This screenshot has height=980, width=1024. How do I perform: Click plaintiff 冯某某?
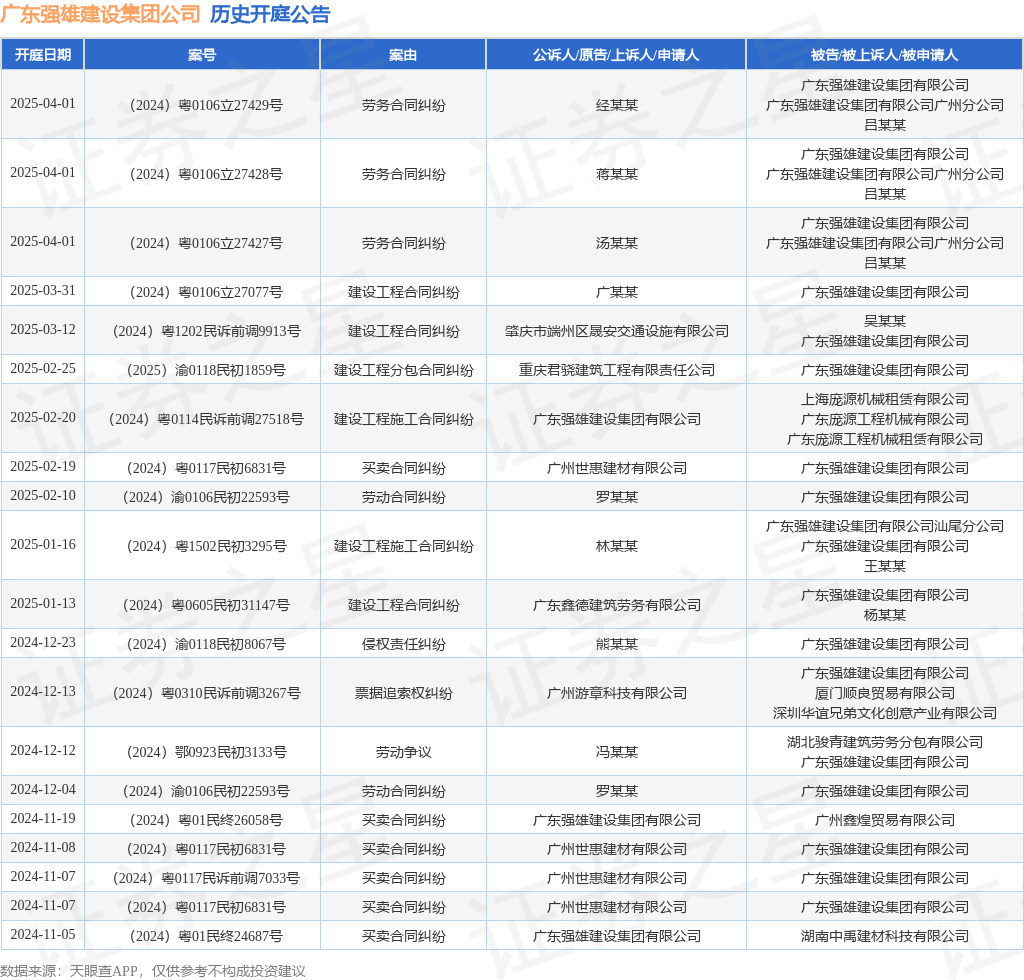616,752
